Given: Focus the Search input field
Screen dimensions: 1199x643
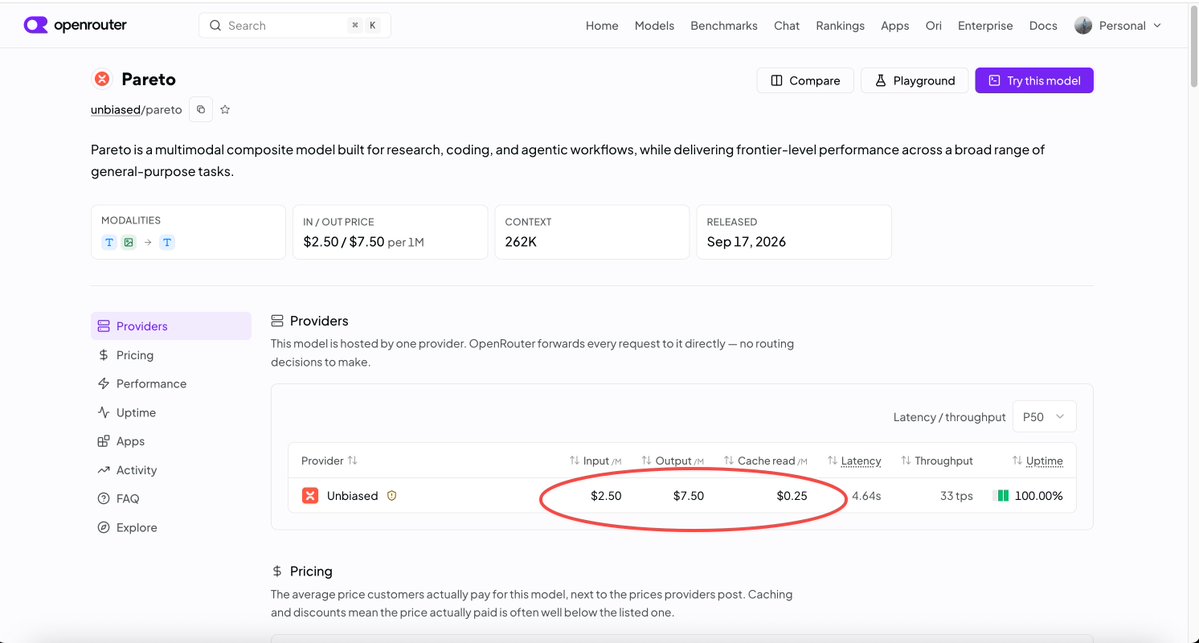Looking at the screenshot, I should click(x=294, y=25).
